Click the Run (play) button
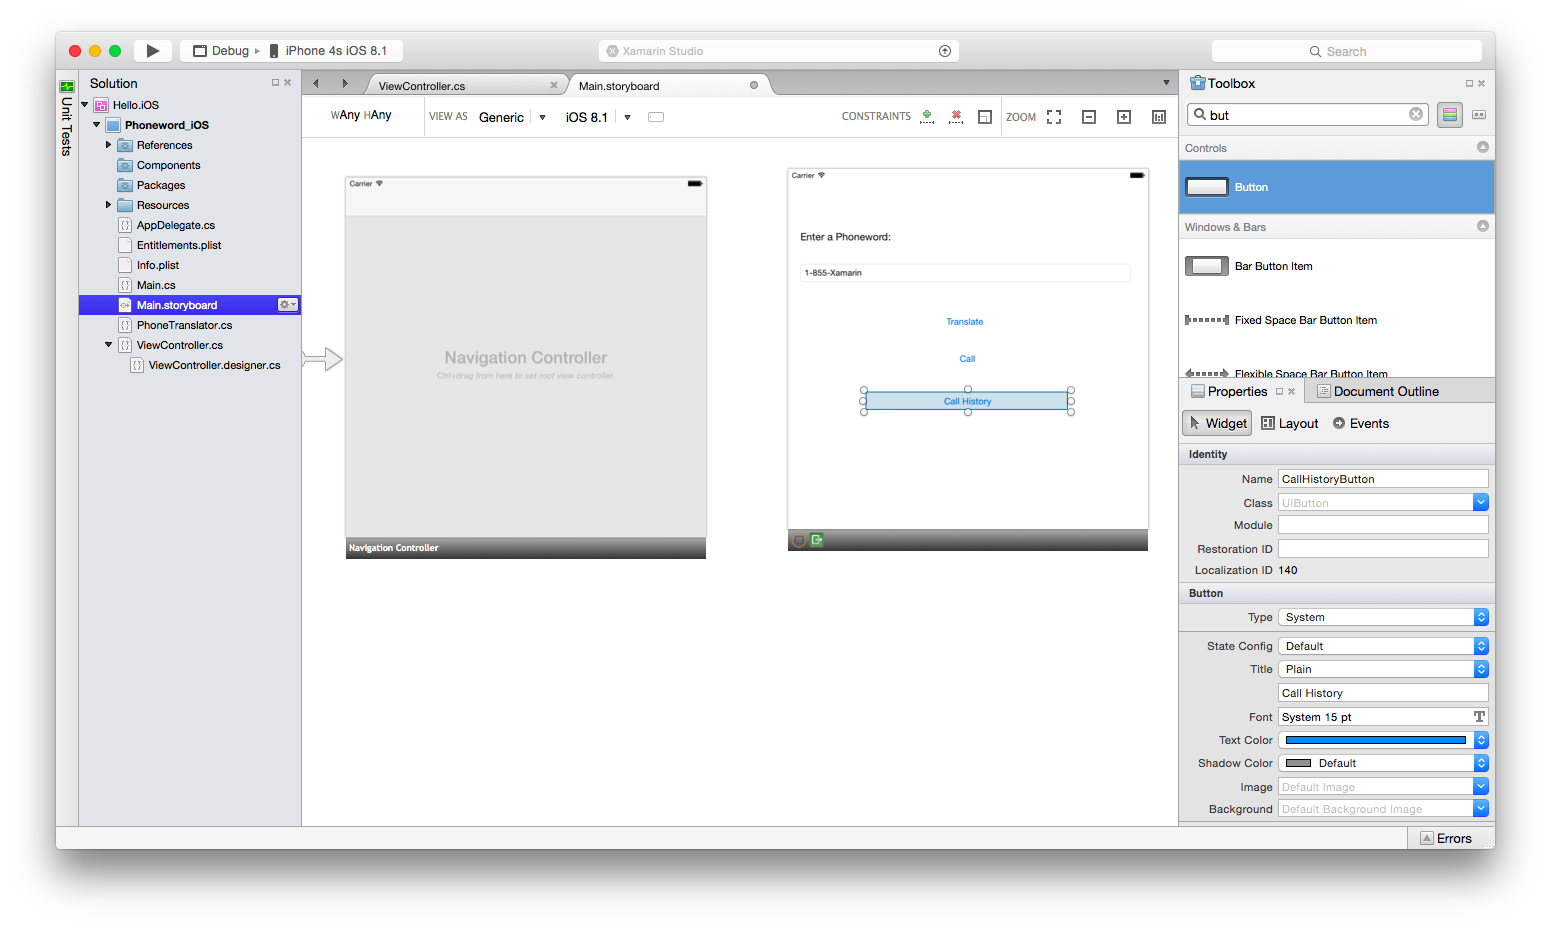 [152, 51]
